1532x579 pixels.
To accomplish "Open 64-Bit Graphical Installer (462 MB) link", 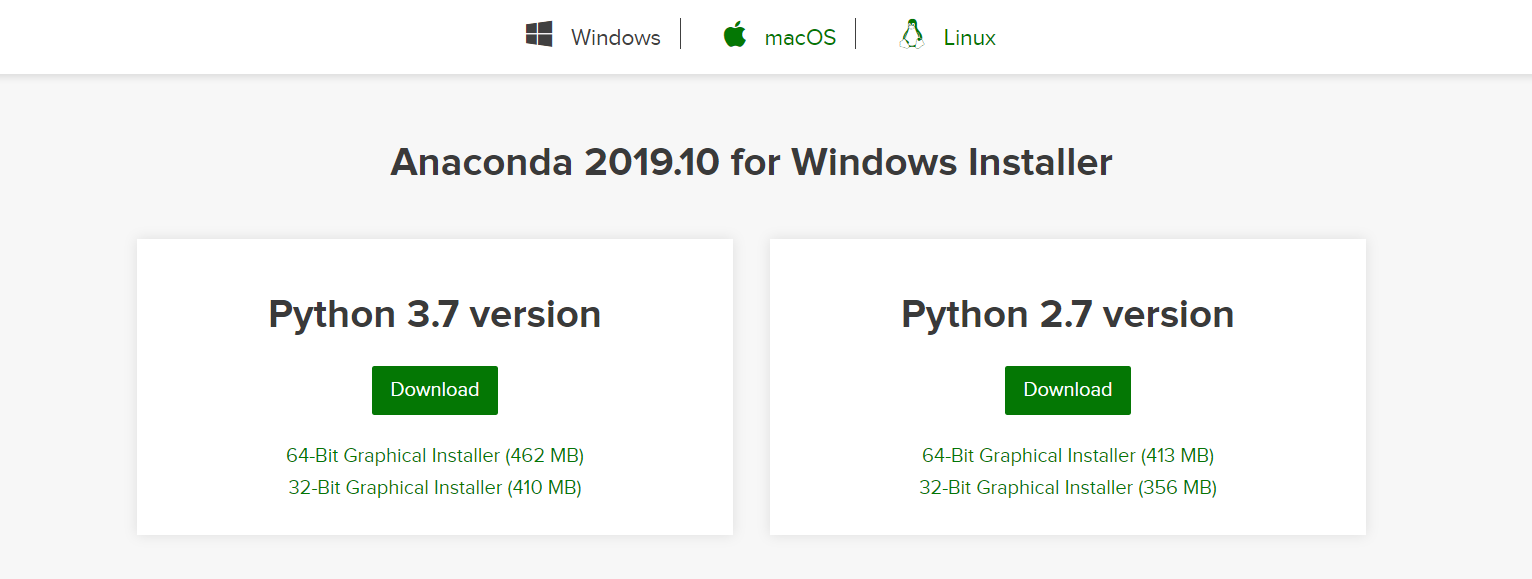I will 435,455.
